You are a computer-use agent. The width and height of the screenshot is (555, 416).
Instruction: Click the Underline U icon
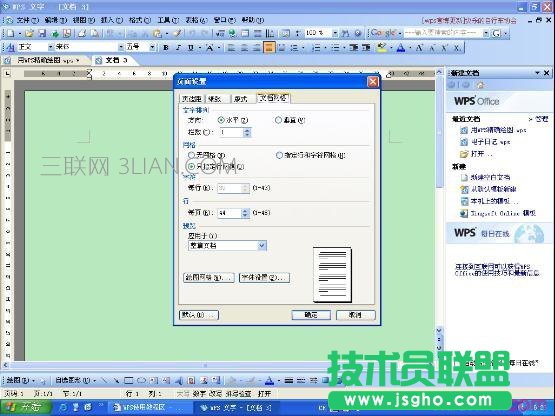(x=191, y=47)
